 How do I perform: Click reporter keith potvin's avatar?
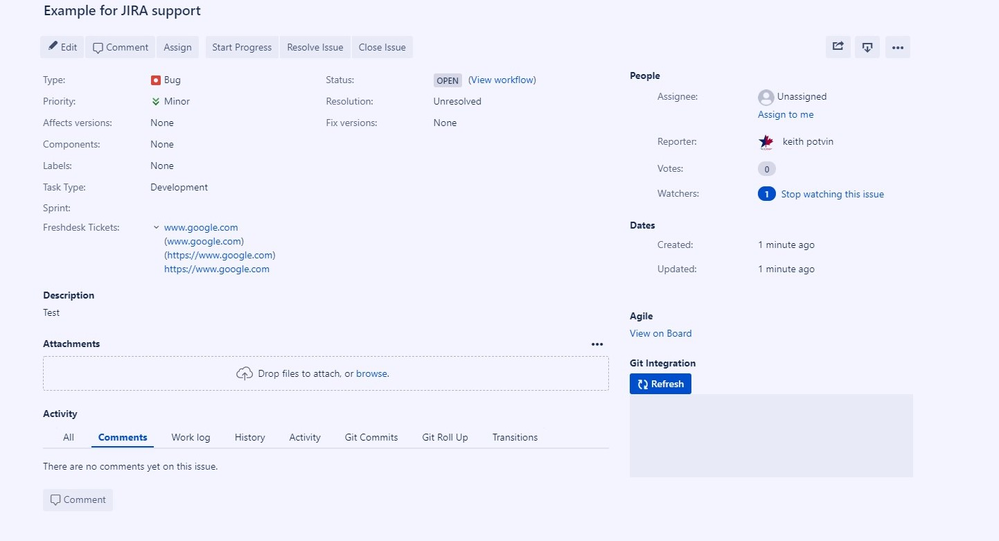point(766,142)
